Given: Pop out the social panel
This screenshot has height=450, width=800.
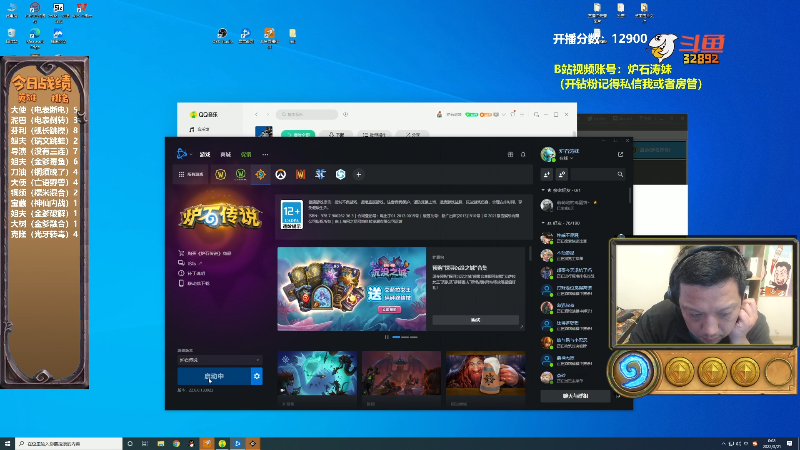Looking at the screenshot, I should 620,154.
